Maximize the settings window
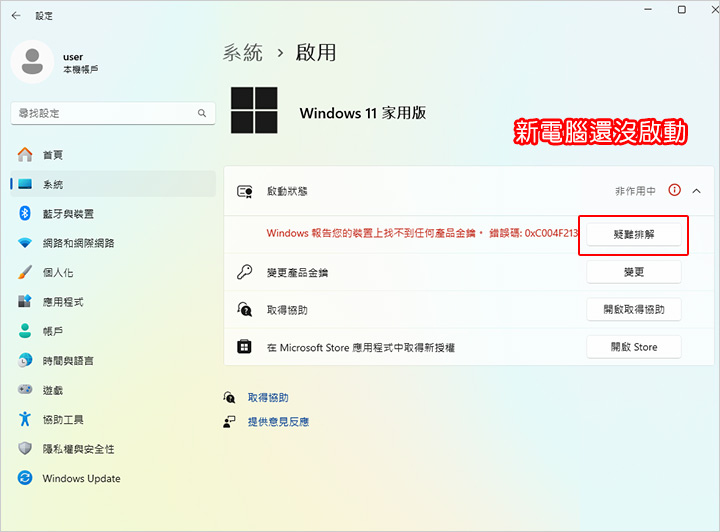Image resolution: width=720 pixels, height=532 pixels. coord(681,10)
